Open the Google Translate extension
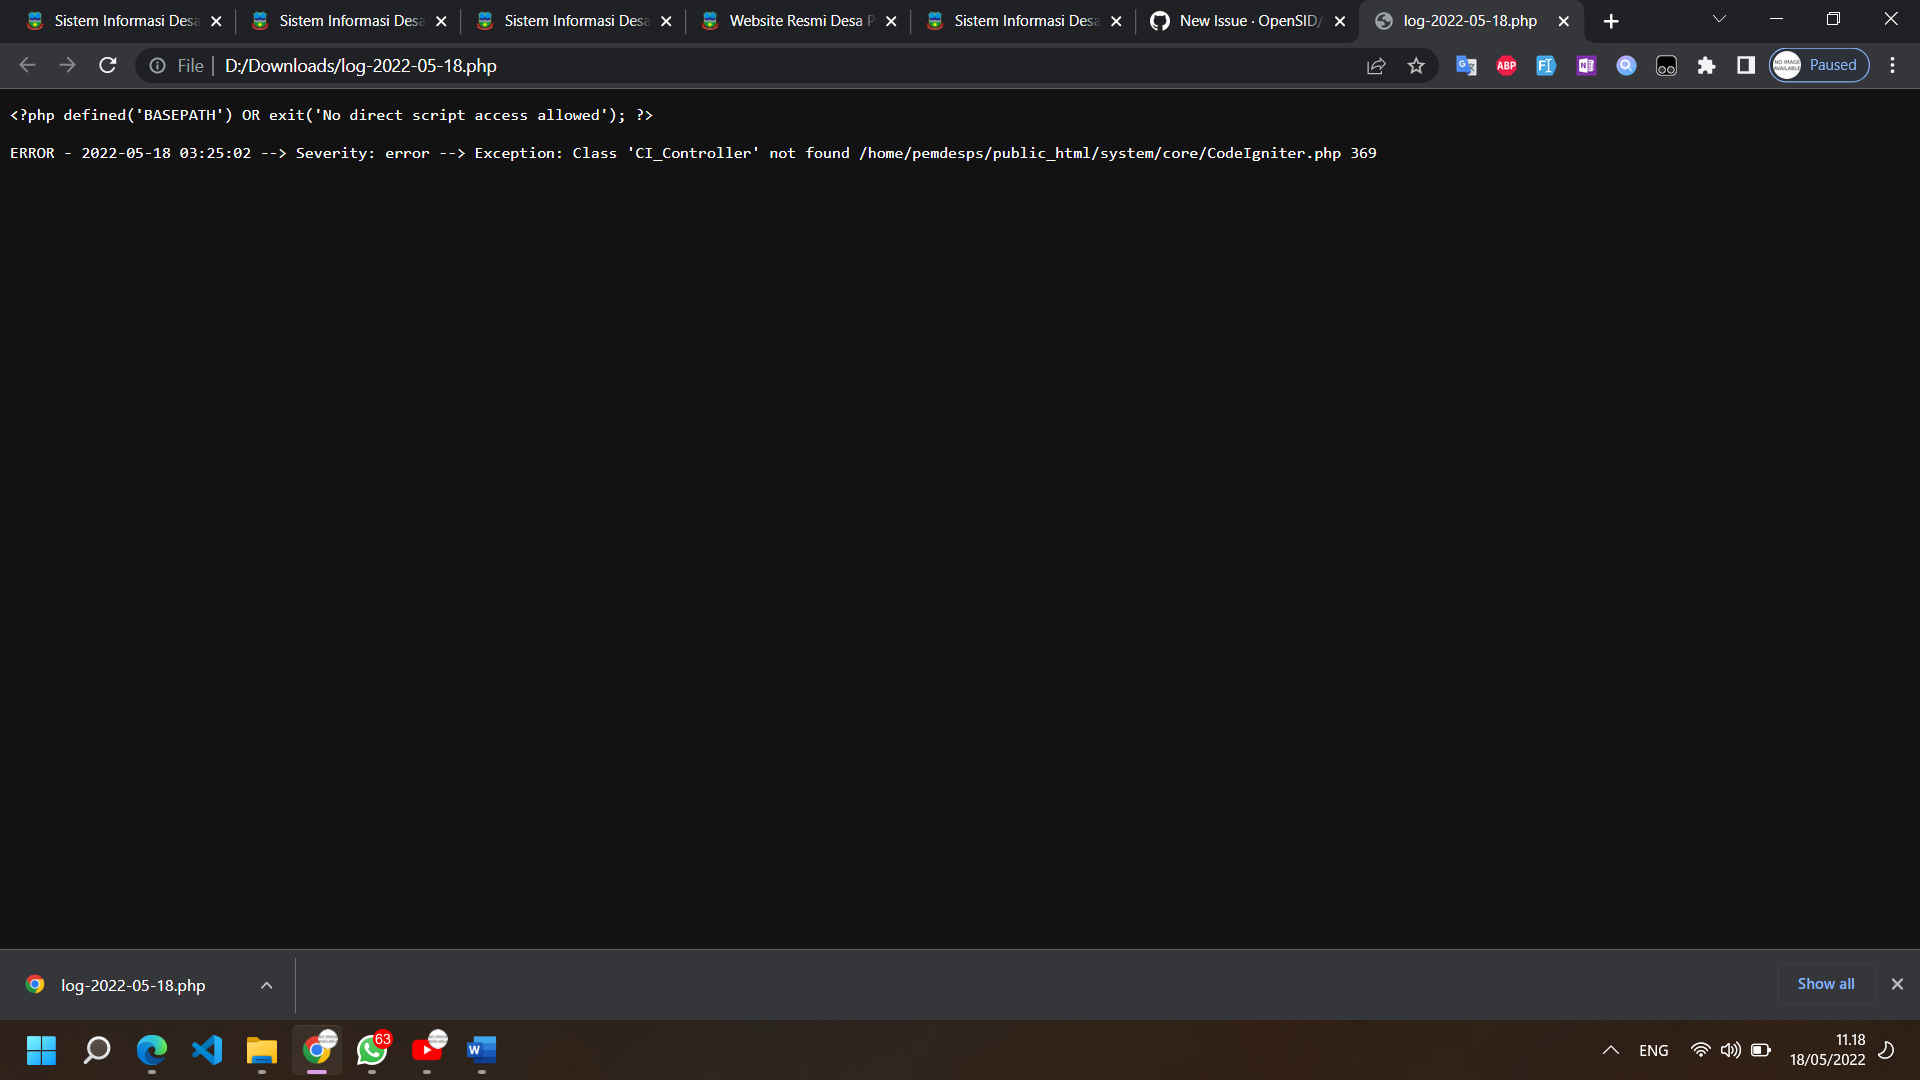Image resolution: width=1920 pixels, height=1080 pixels. 1466,65
